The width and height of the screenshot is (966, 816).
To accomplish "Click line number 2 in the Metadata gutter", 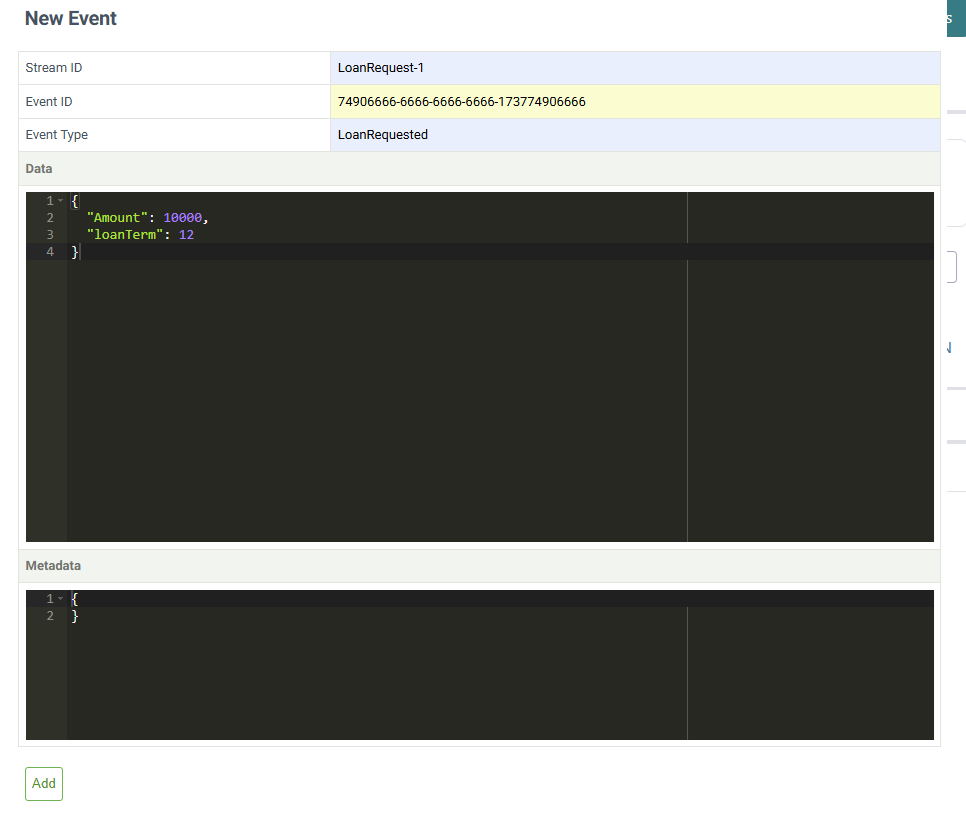I will pyautogui.click(x=49, y=615).
